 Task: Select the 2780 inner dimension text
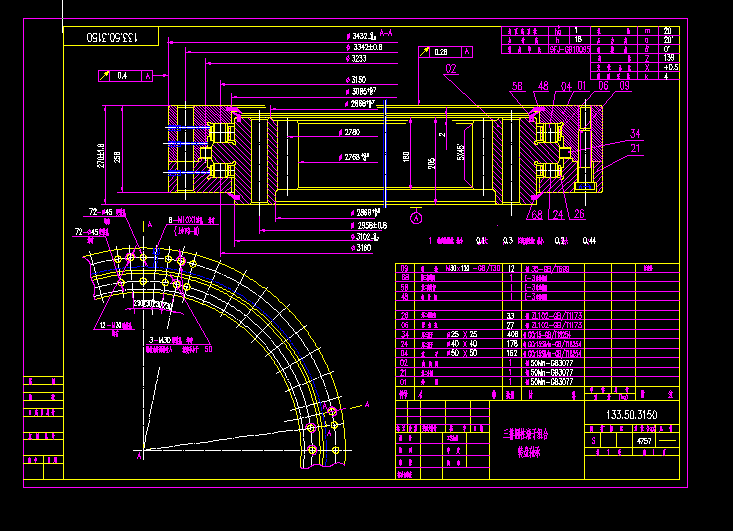click(349, 132)
